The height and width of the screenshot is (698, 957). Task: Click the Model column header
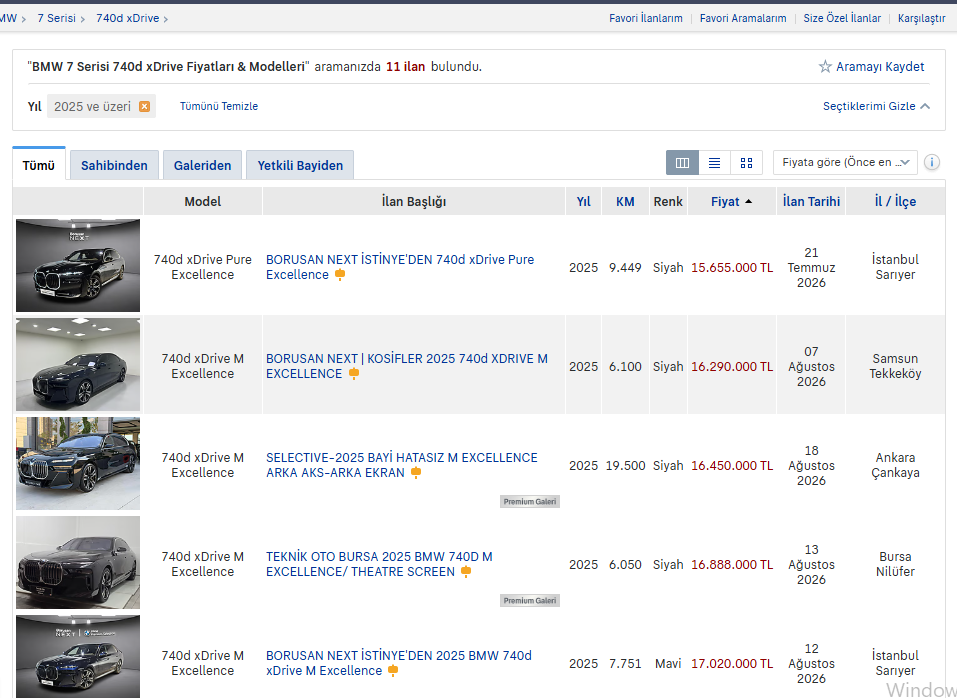tap(203, 201)
